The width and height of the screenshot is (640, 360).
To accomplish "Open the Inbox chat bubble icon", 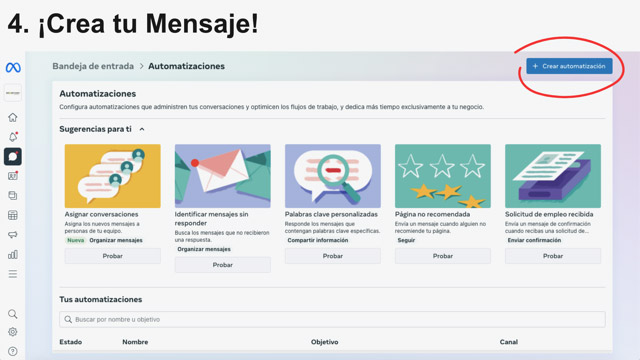I will pyautogui.click(x=13, y=156).
